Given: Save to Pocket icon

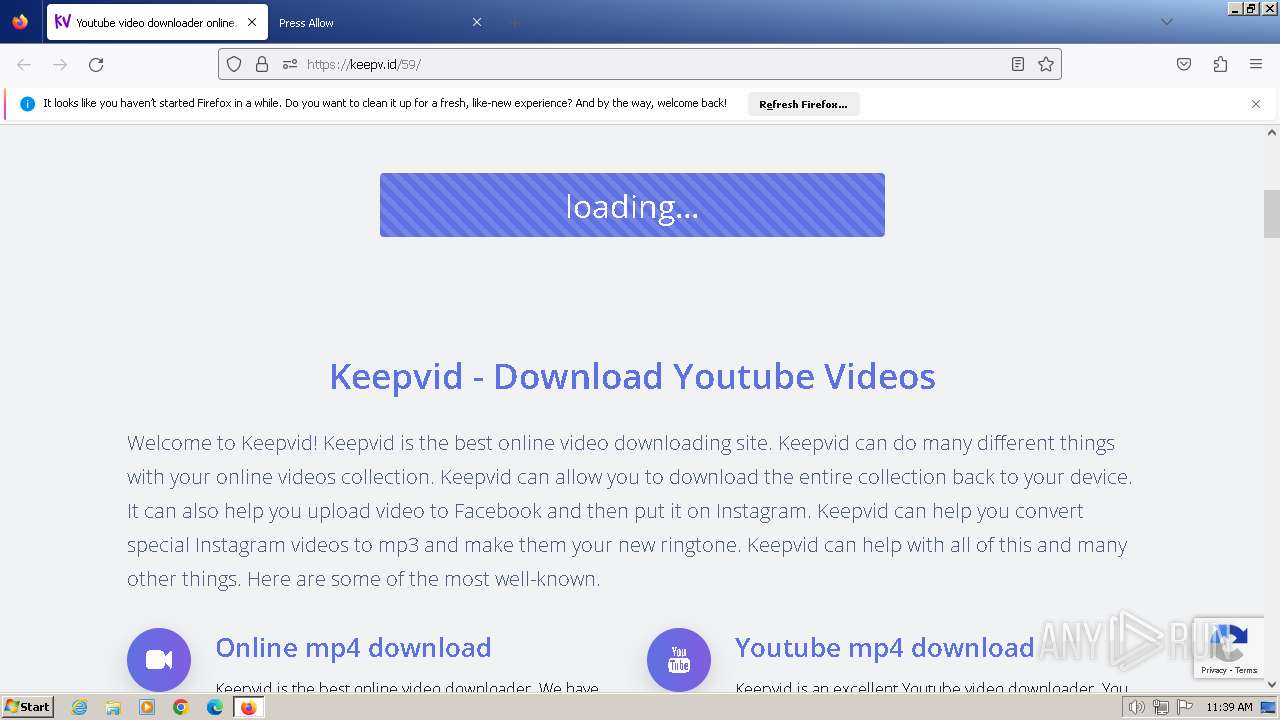Looking at the screenshot, I should [1184, 64].
